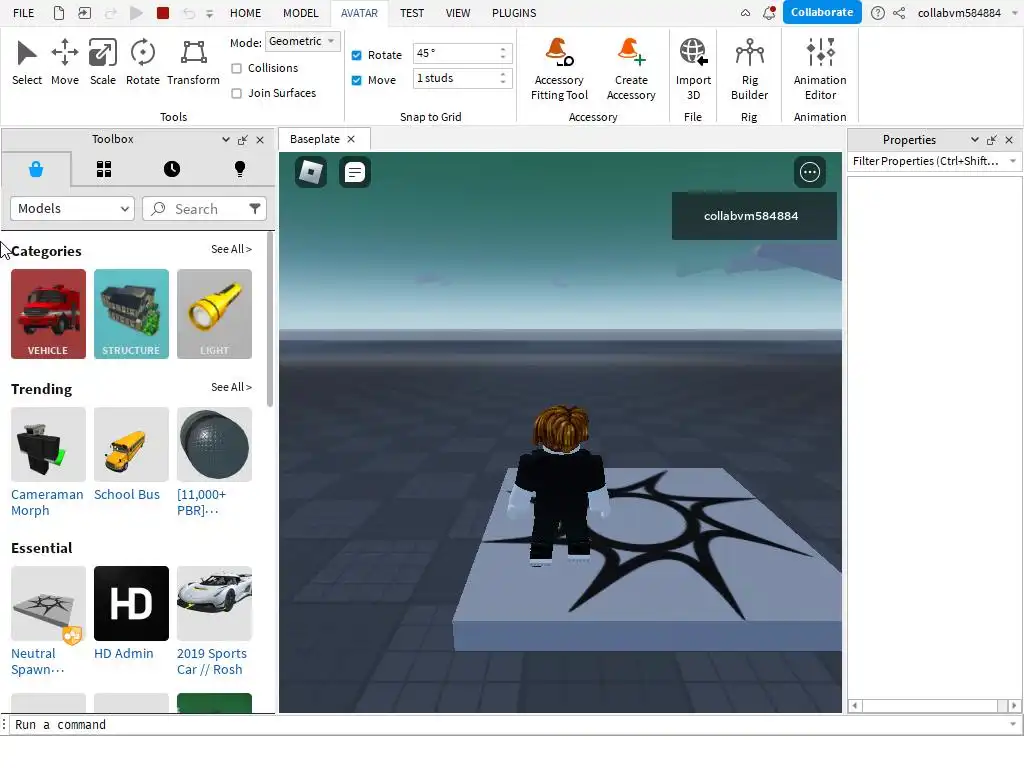Click the Collaborate button
The height and width of the screenshot is (768, 1024).
(x=822, y=12)
